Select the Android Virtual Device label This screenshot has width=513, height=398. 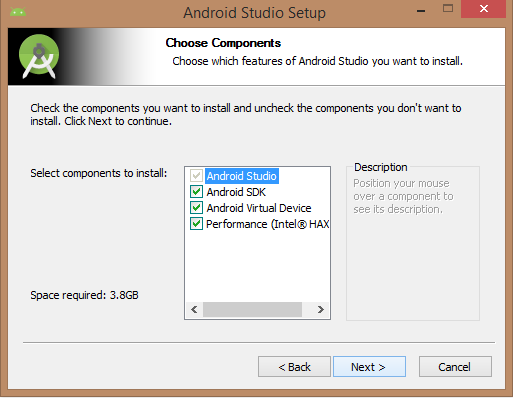click(x=259, y=208)
